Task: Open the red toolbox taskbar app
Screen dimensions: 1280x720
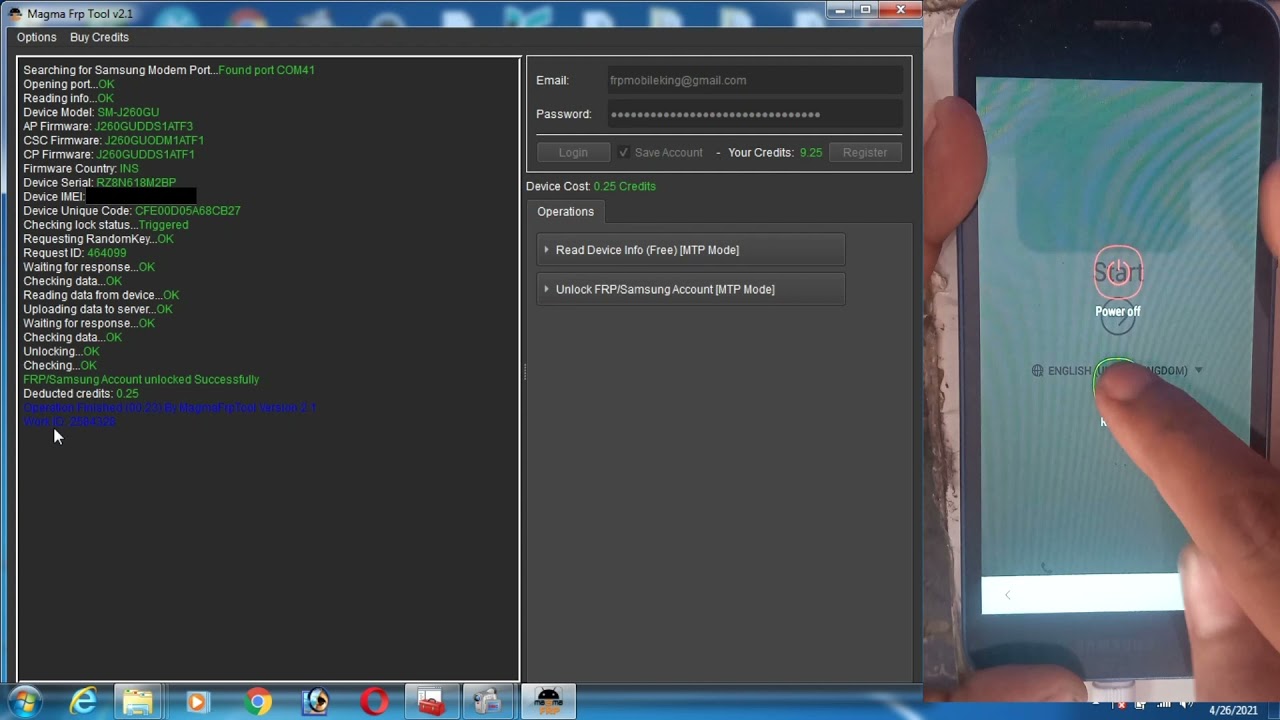Action: (x=431, y=703)
